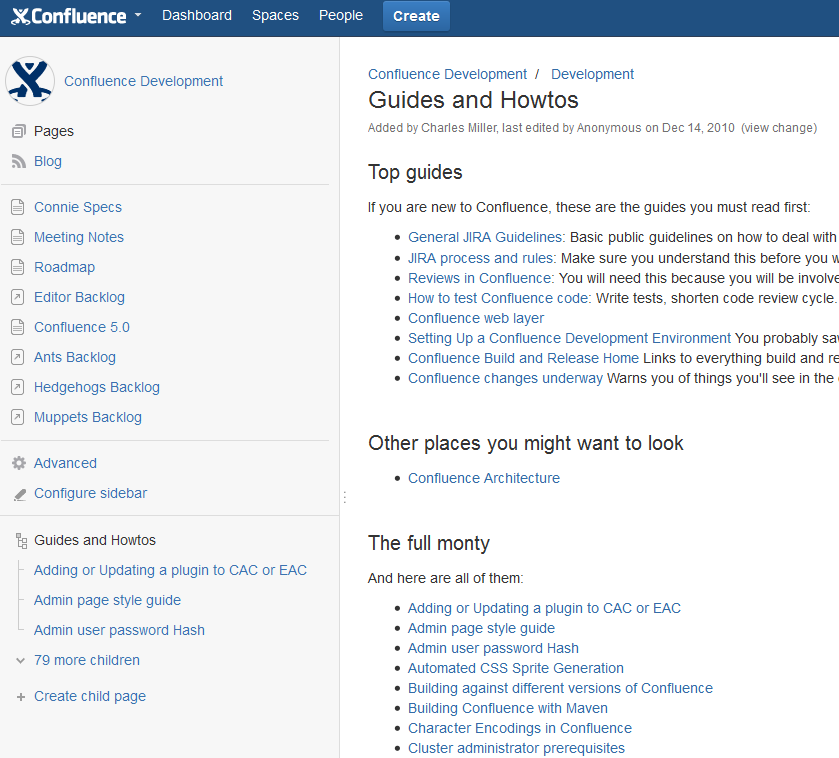This screenshot has width=839, height=758.
Task: Open the People menu
Action: (341, 15)
